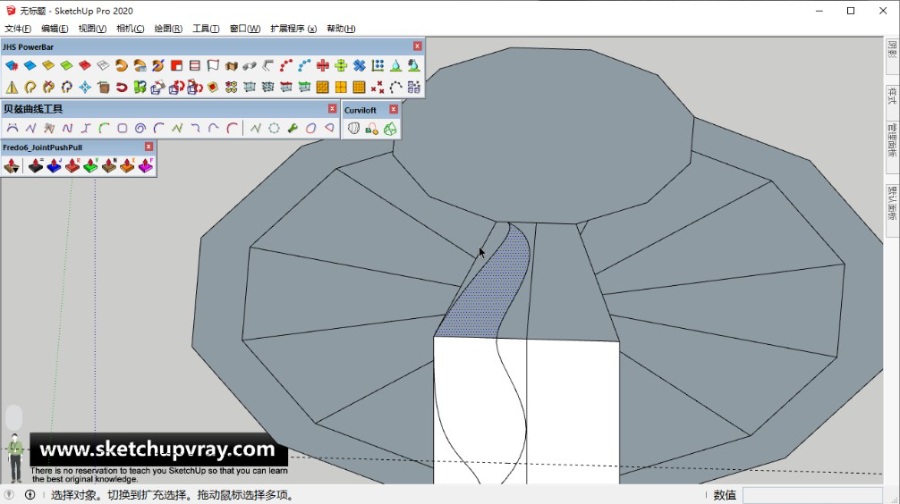Open the JointPushPull main launcher dropdown icon

[x=11, y=166]
